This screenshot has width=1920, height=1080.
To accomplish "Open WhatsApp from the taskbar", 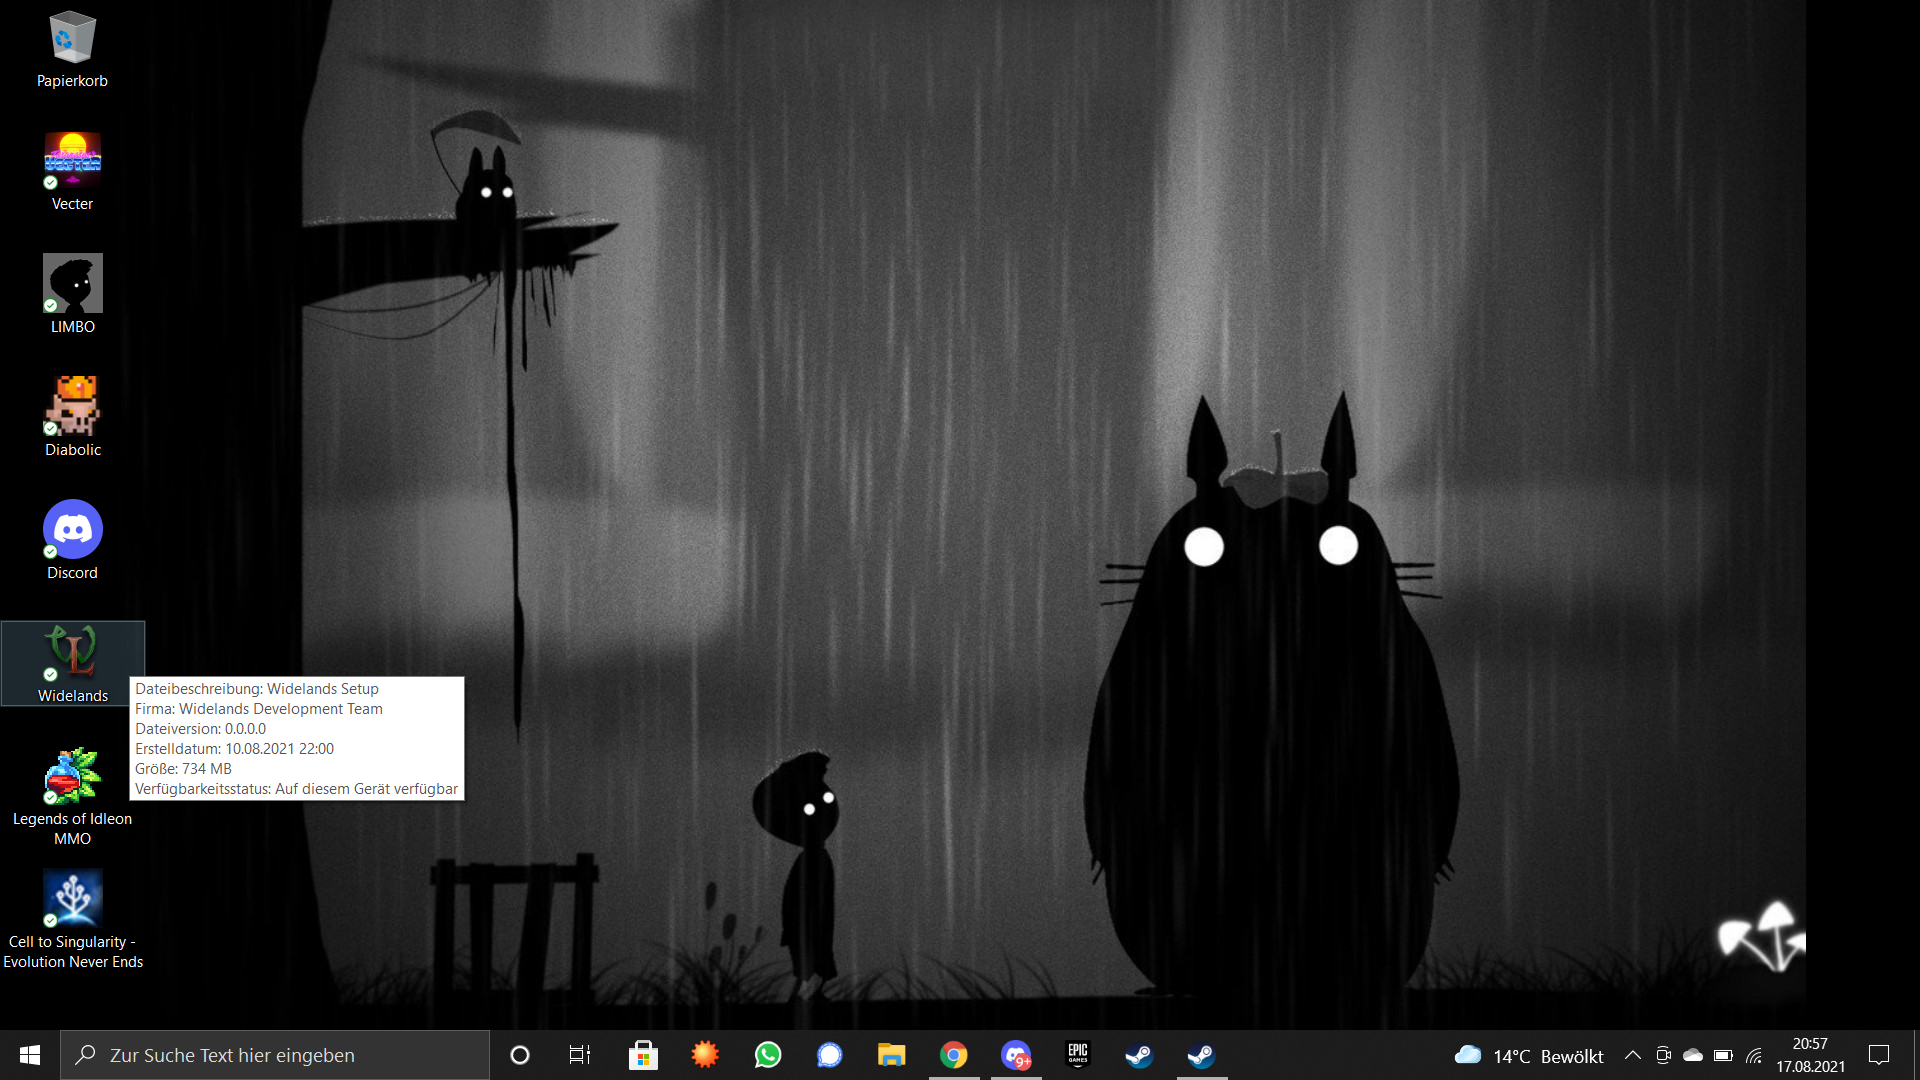I will 768,1055.
